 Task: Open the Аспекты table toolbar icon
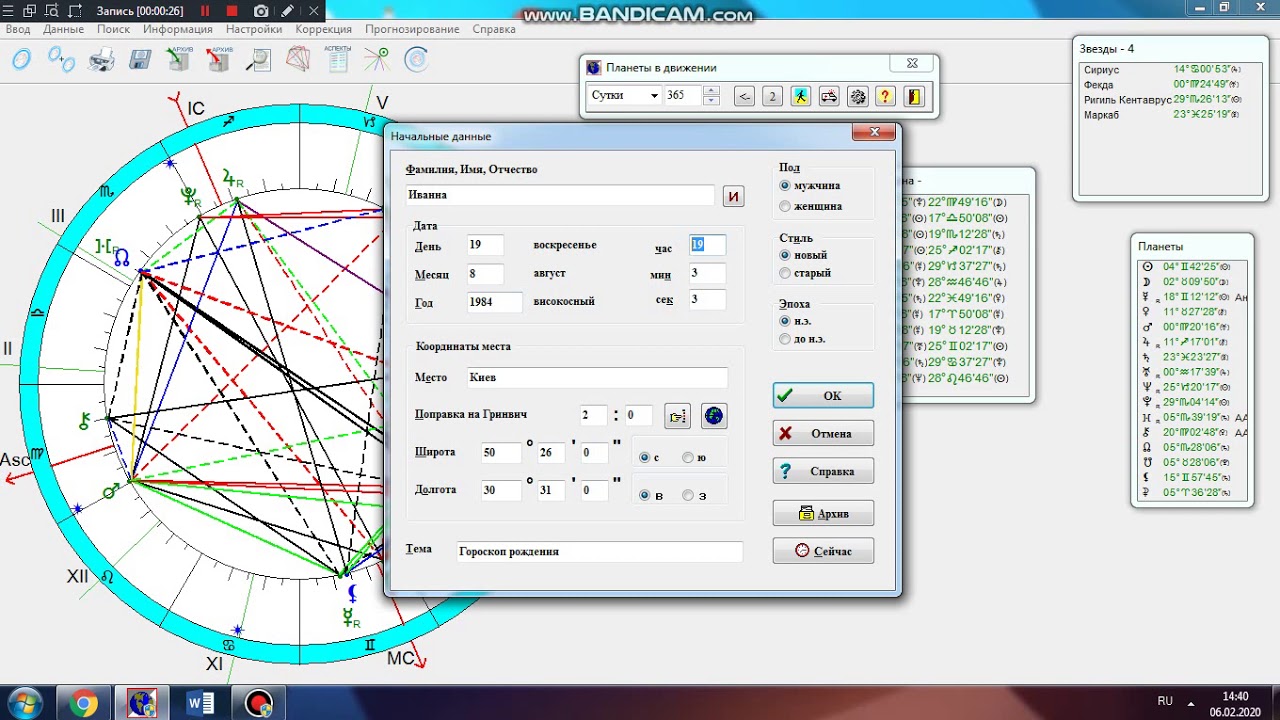pos(337,60)
